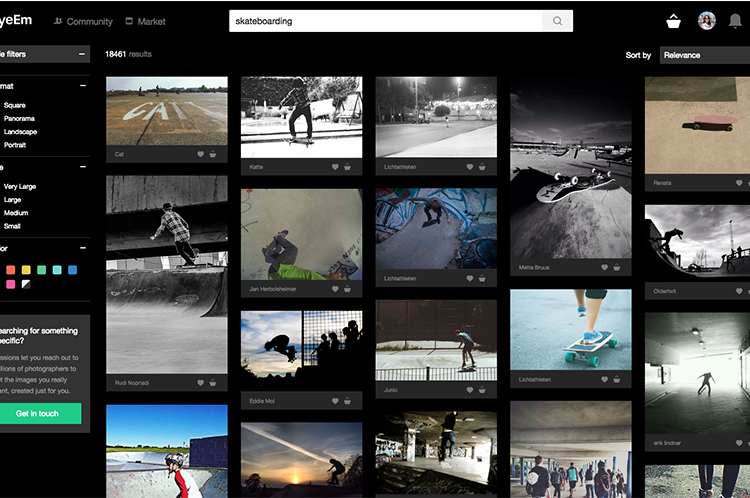This screenshot has height=498, width=750.
Task: Select the Square format filter
Action: (15, 105)
